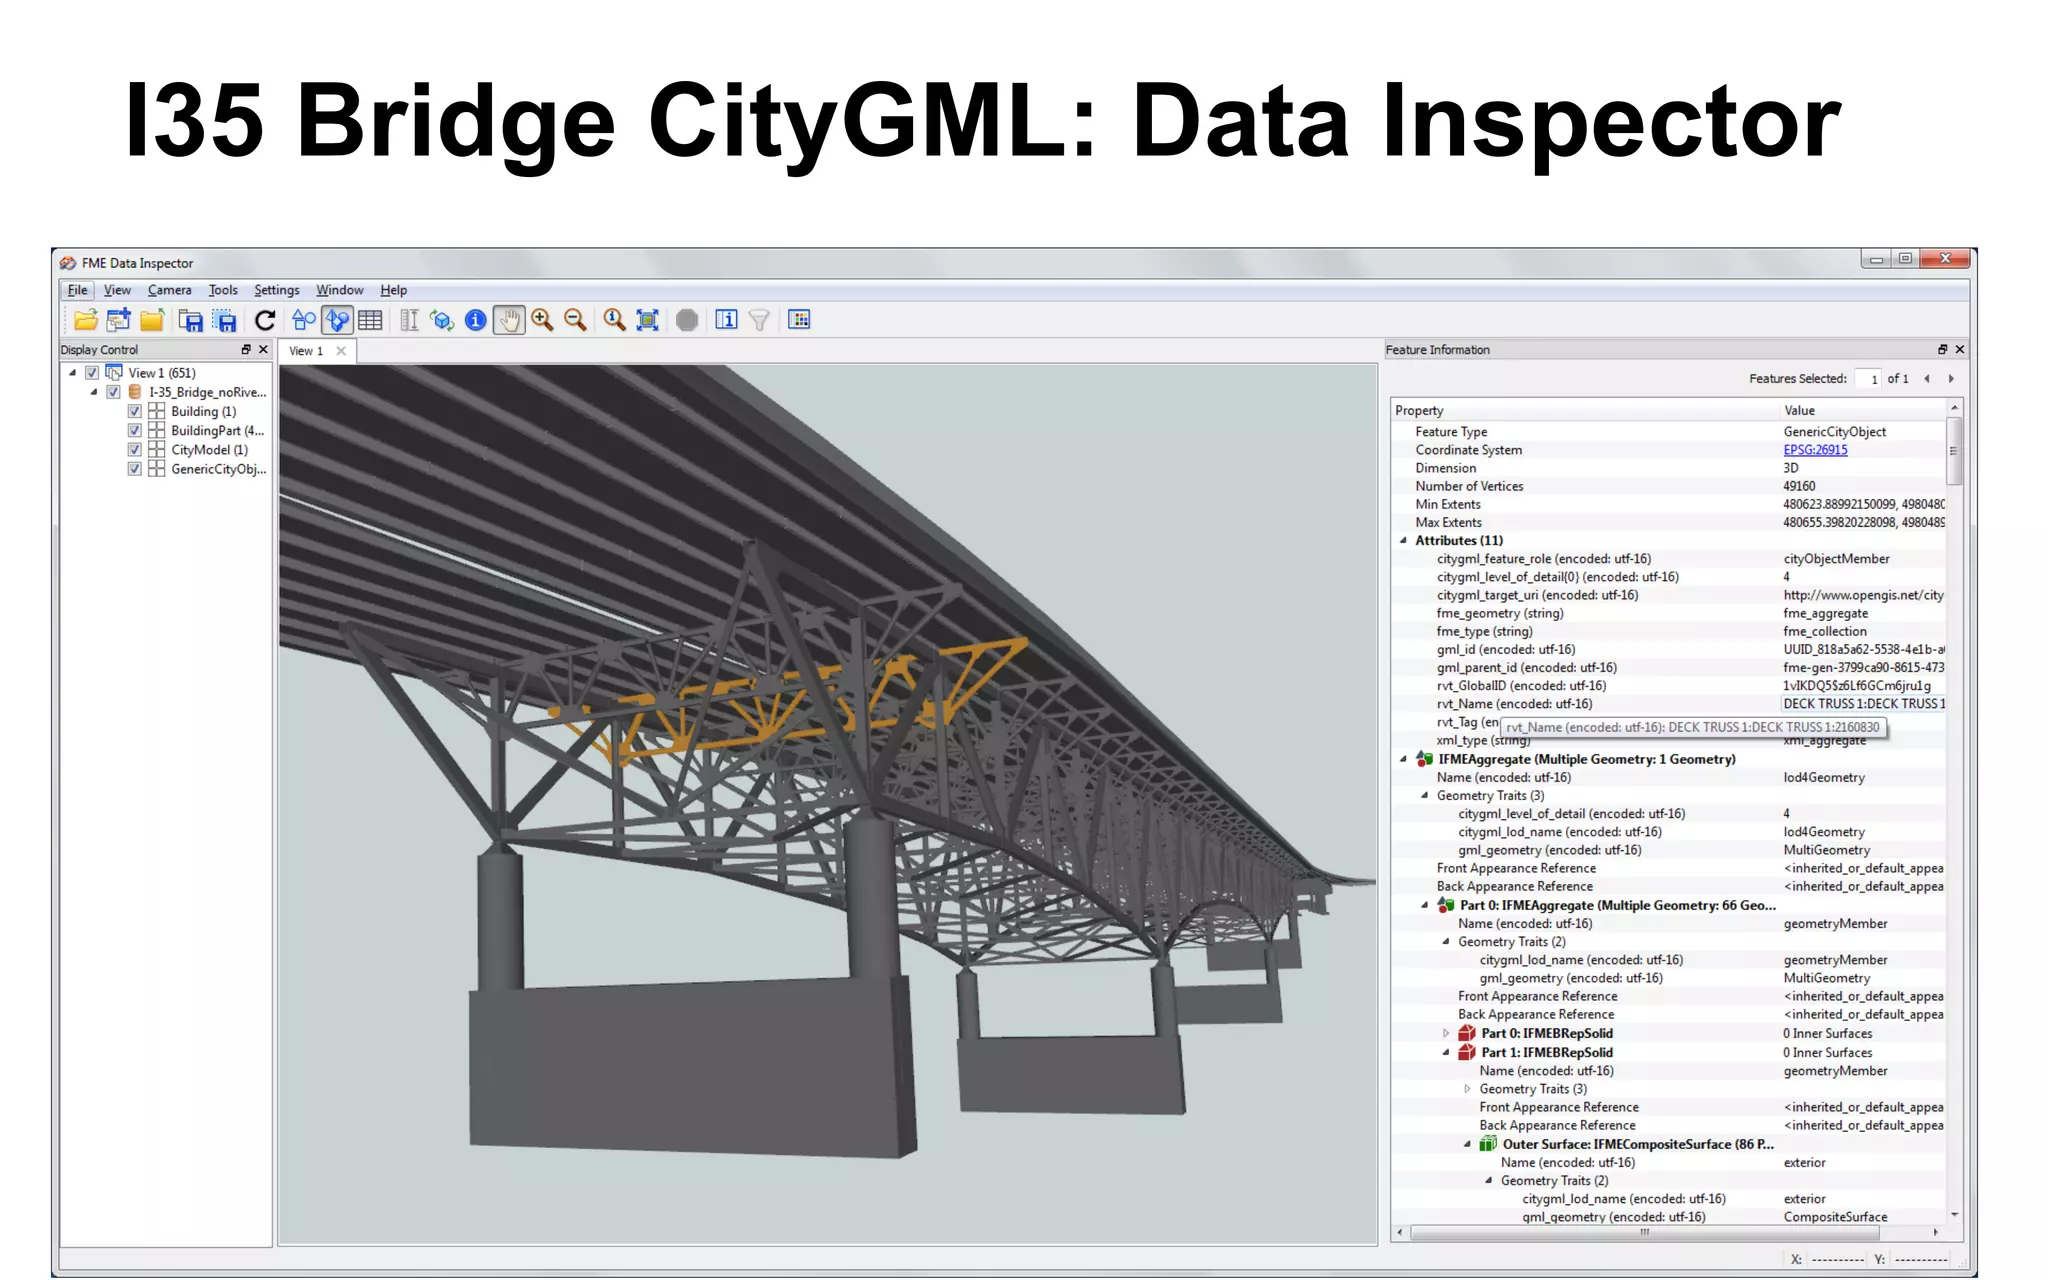Click the Zoom to Selected icon
The width and height of the screenshot is (2048, 1280).
[x=614, y=320]
